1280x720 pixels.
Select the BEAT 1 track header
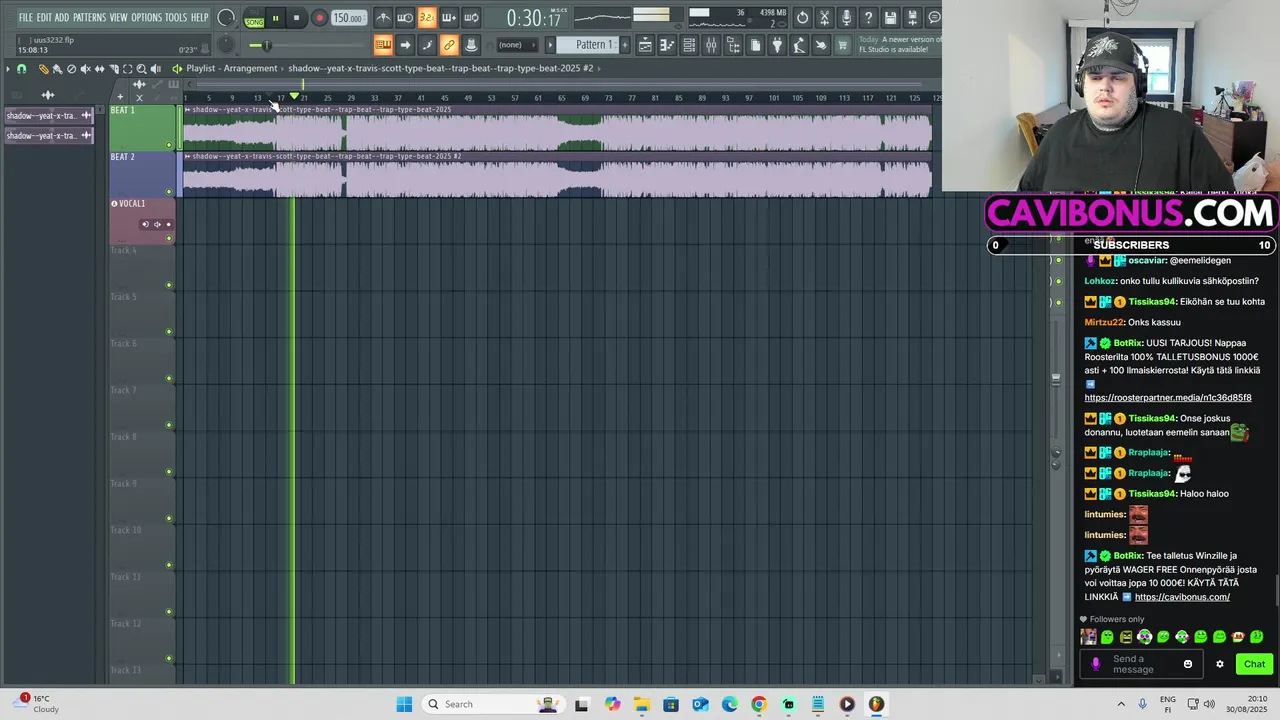[x=142, y=128]
